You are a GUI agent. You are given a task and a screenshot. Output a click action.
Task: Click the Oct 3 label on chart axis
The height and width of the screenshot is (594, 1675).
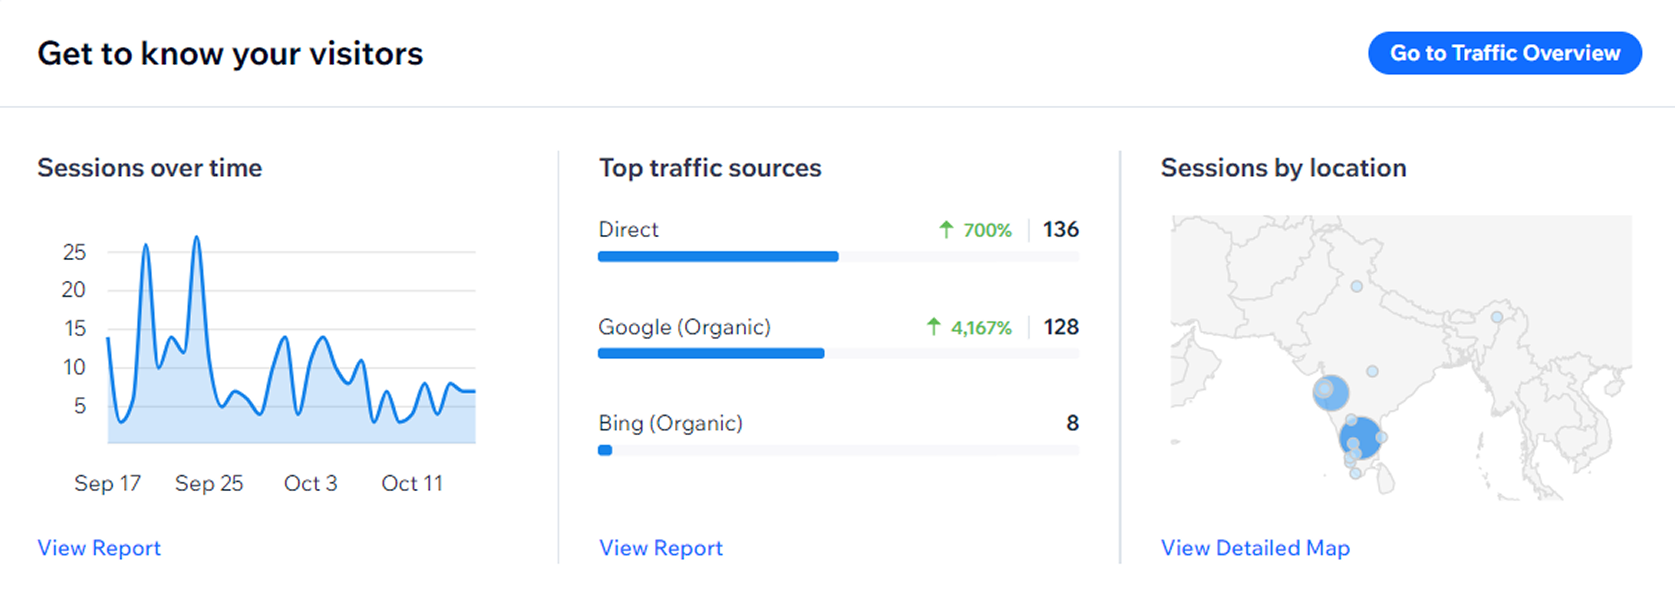311,483
